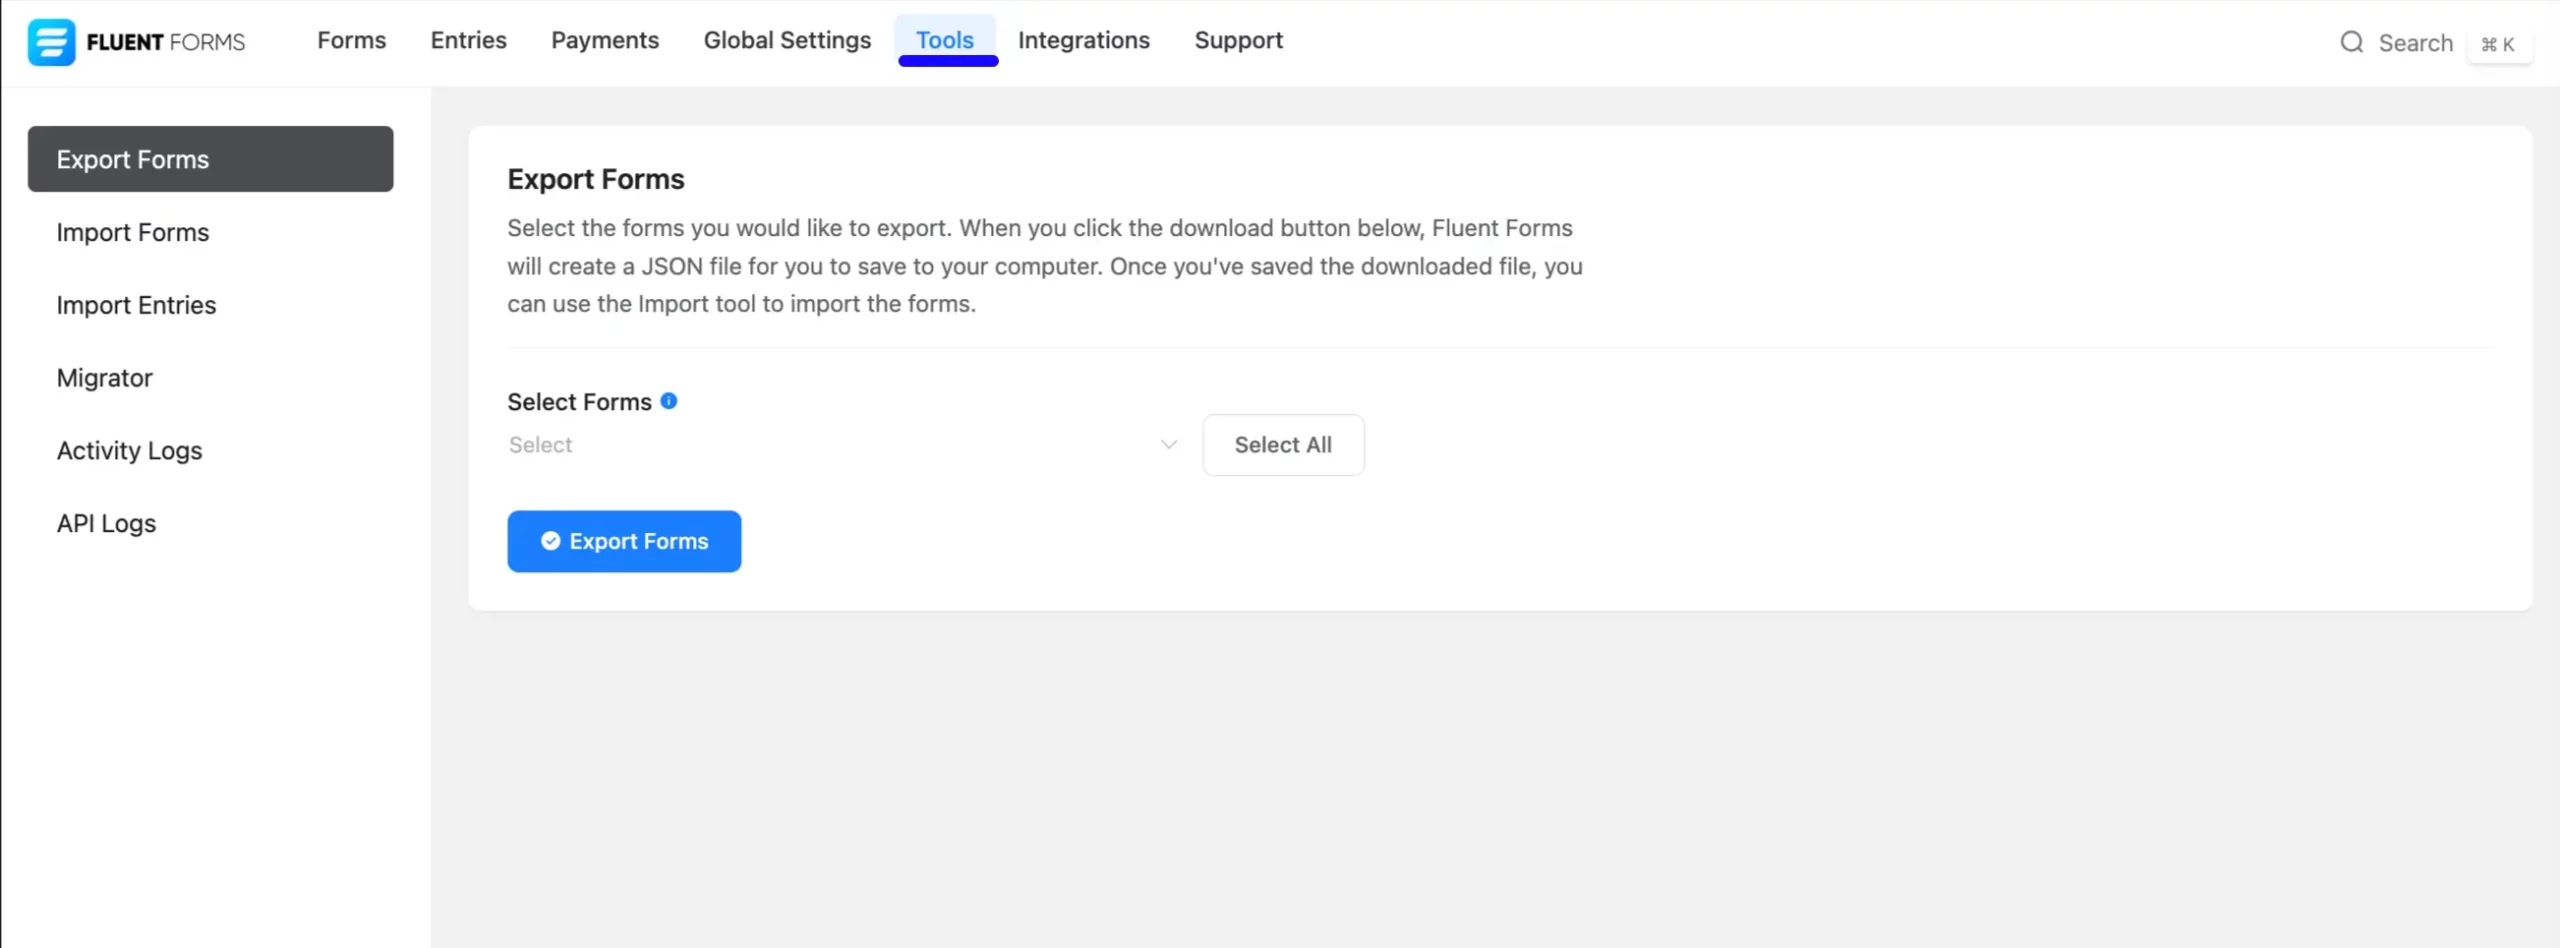Screen dimensions: 2560x948
Task: Click the ⌘K shortcut badge
Action: (2498, 44)
